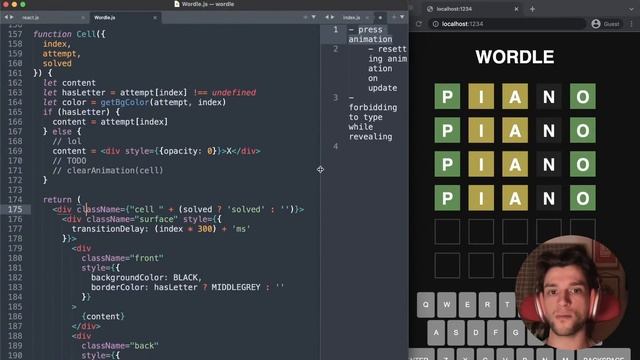Click line number 175 in the gutter

click(15, 209)
